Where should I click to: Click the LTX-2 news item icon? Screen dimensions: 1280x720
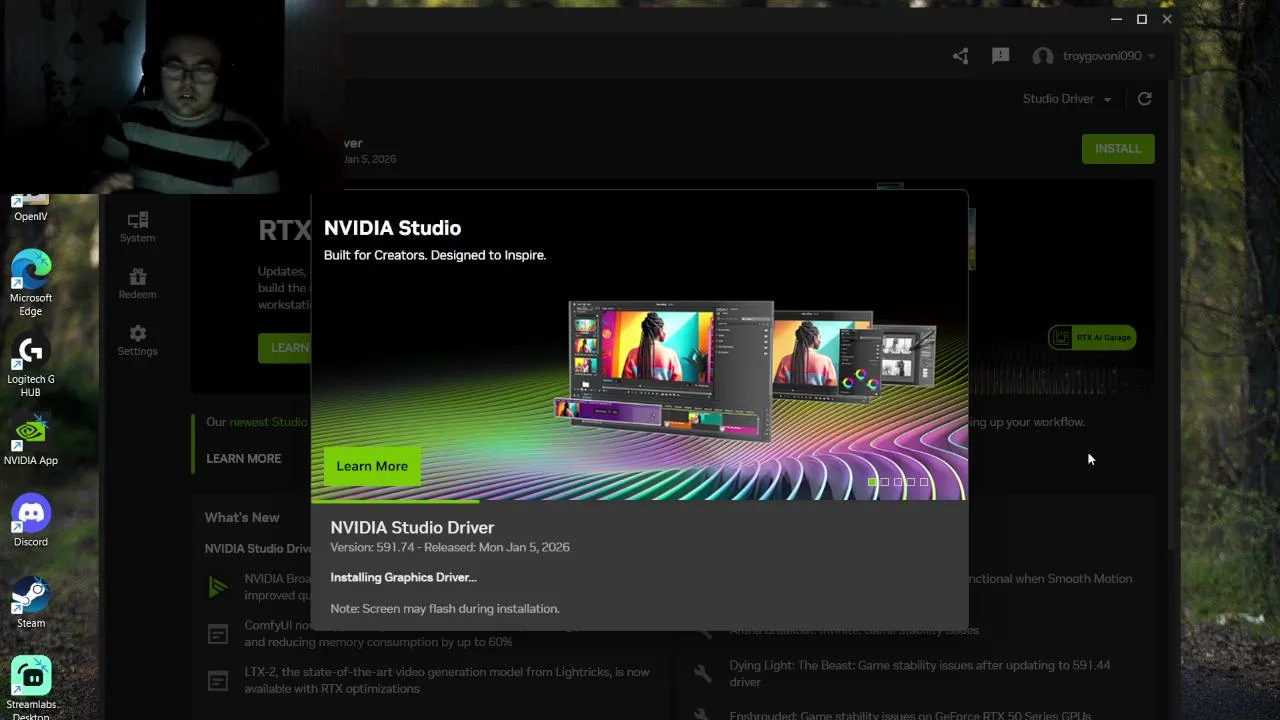coord(218,681)
